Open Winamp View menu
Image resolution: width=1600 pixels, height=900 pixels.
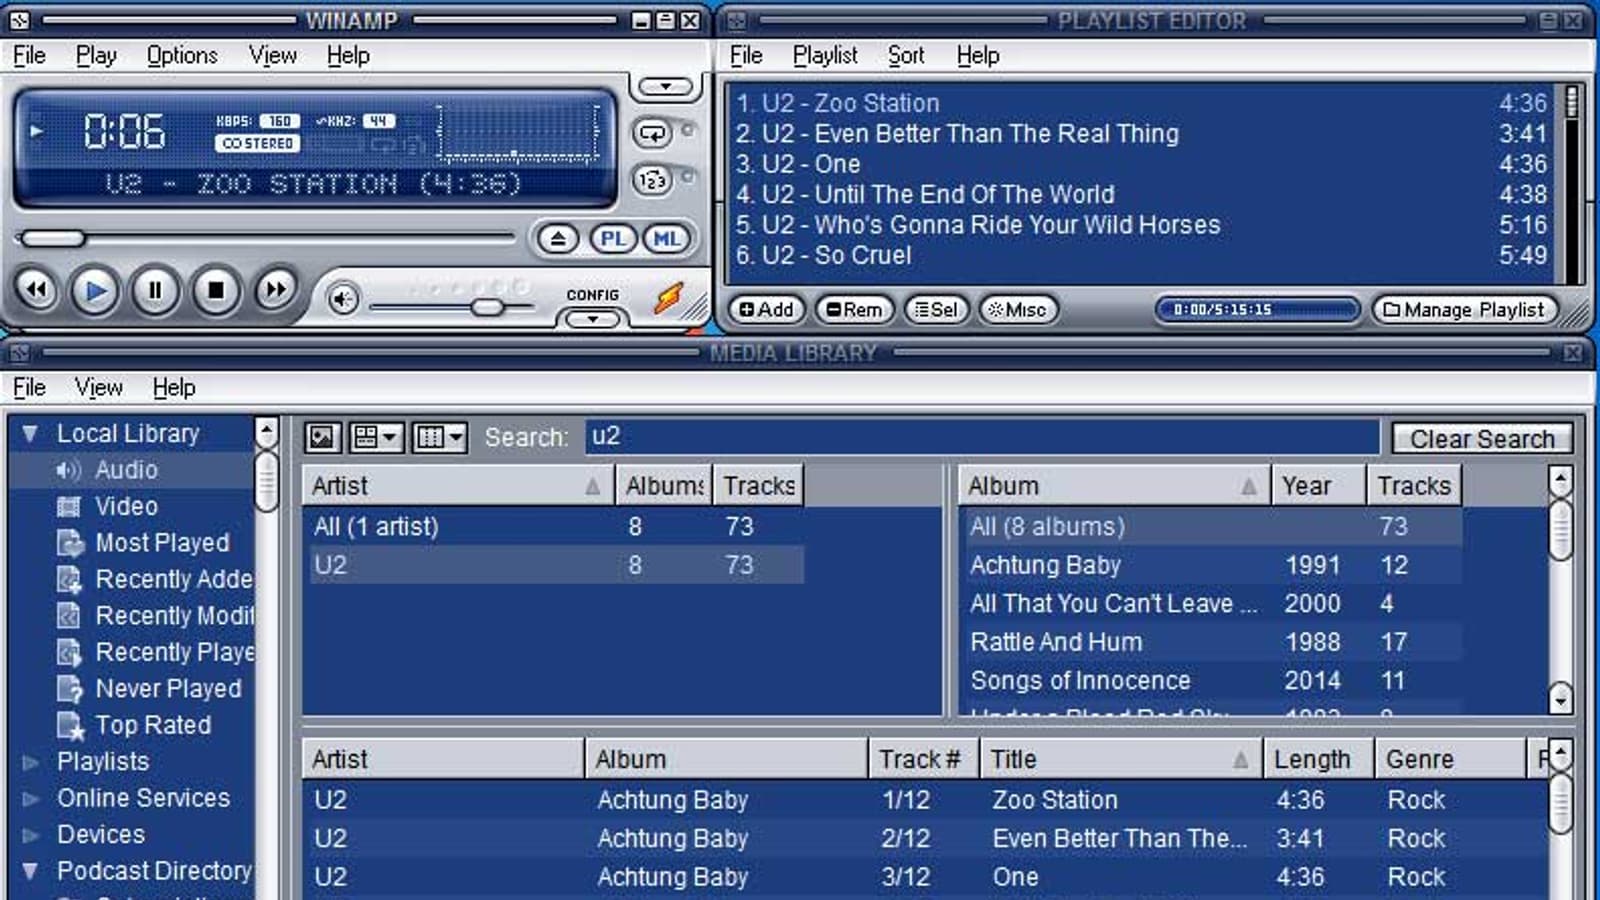tap(272, 56)
